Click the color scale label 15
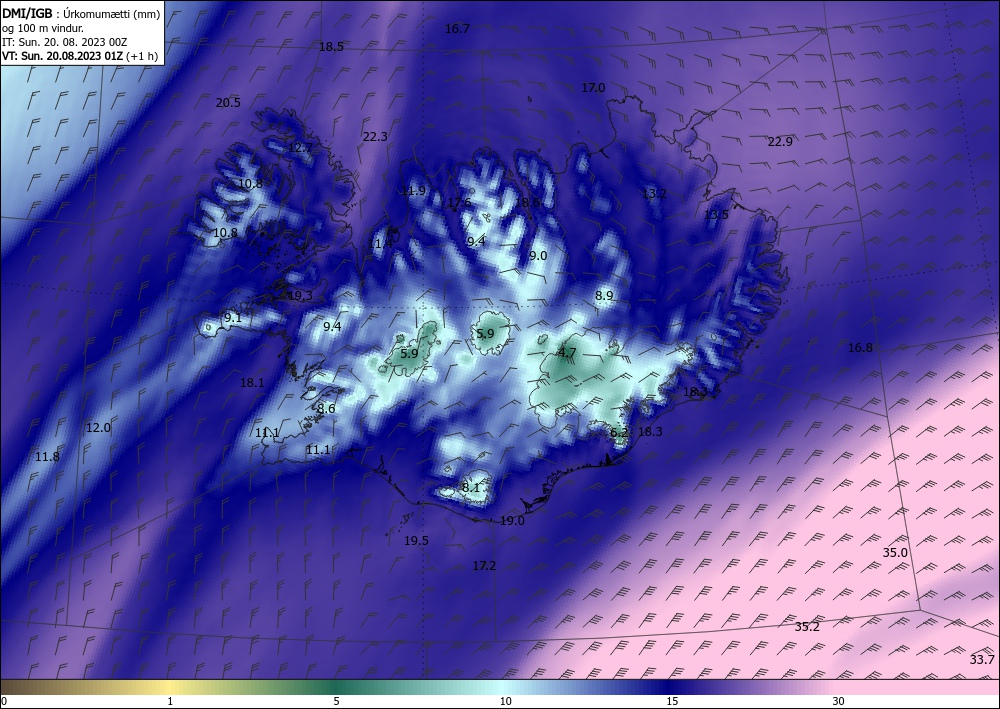The image size is (1000, 709). pyautogui.click(x=672, y=701)
